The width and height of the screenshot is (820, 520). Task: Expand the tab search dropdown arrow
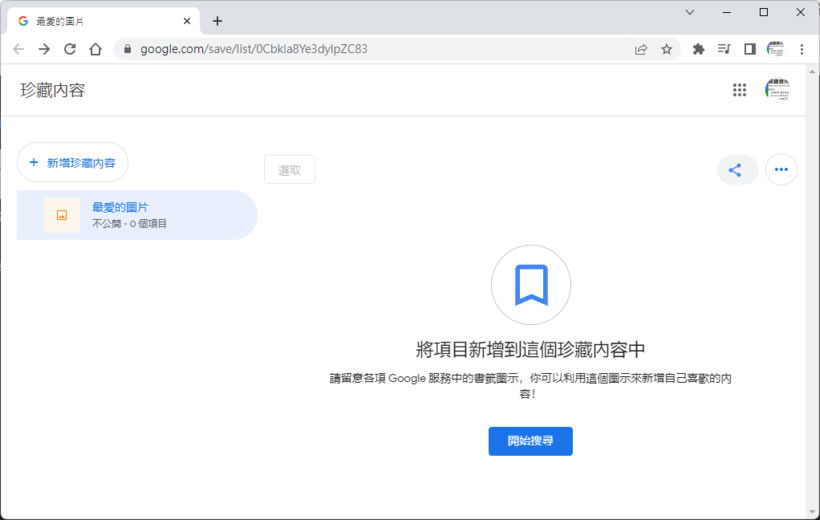click(690, 12)
